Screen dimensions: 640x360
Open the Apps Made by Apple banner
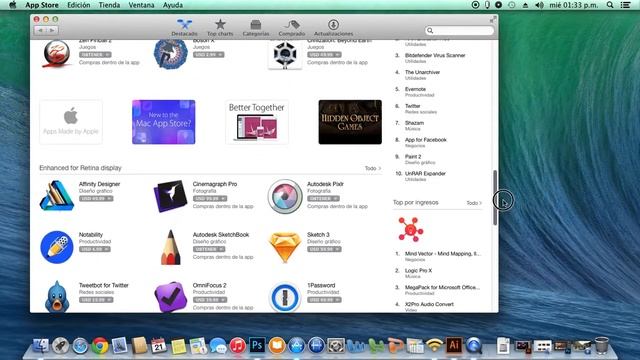click(x=71, y=122)
